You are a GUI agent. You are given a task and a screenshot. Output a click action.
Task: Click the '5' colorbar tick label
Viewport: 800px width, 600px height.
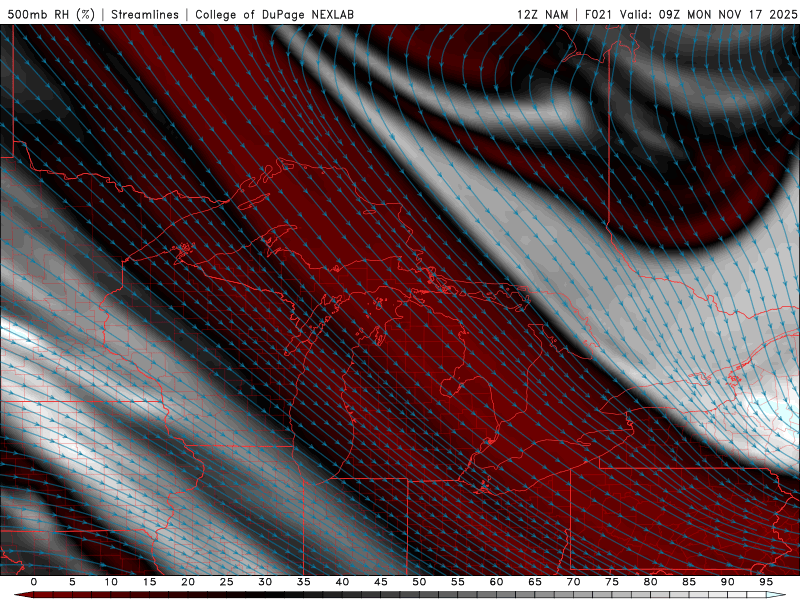pos(72,582)
